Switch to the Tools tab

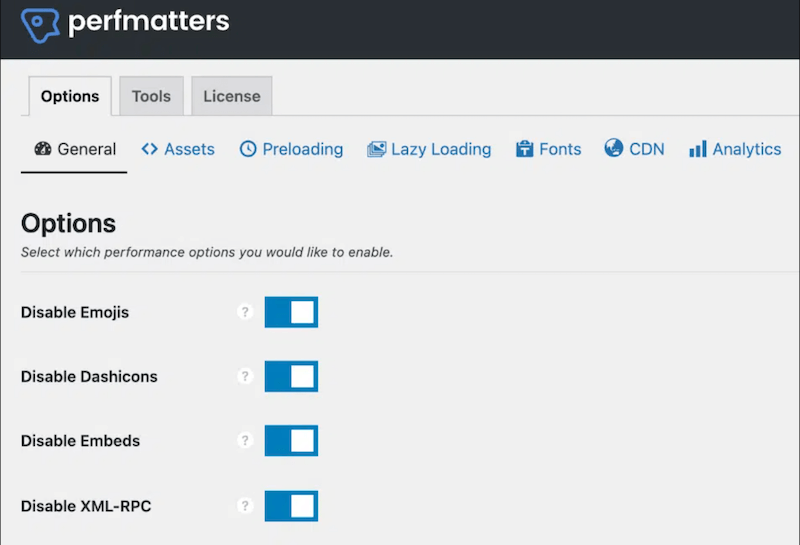(152, 96)
